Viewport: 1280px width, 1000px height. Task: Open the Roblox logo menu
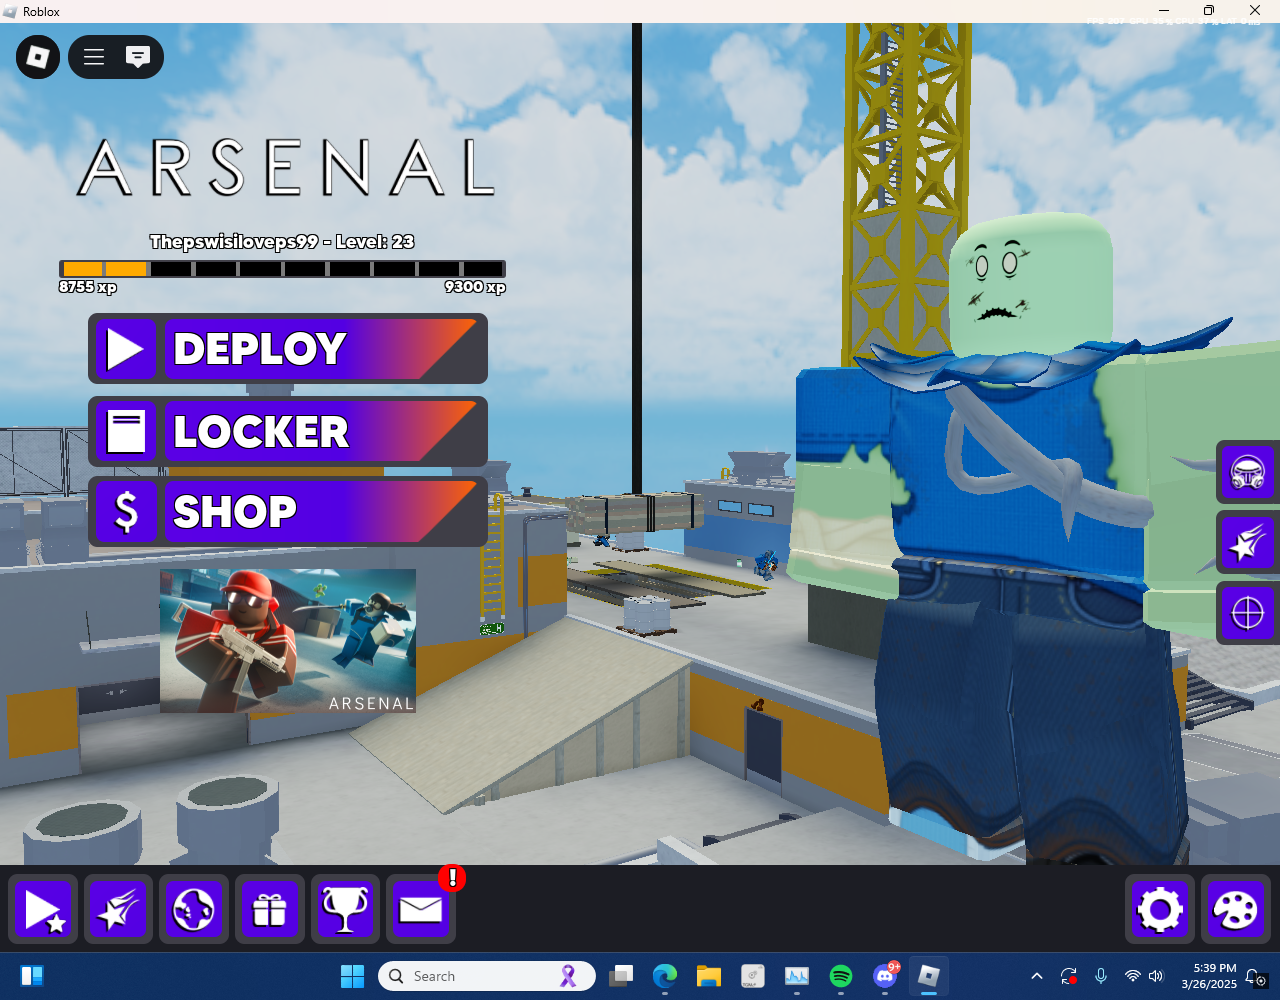38,57
